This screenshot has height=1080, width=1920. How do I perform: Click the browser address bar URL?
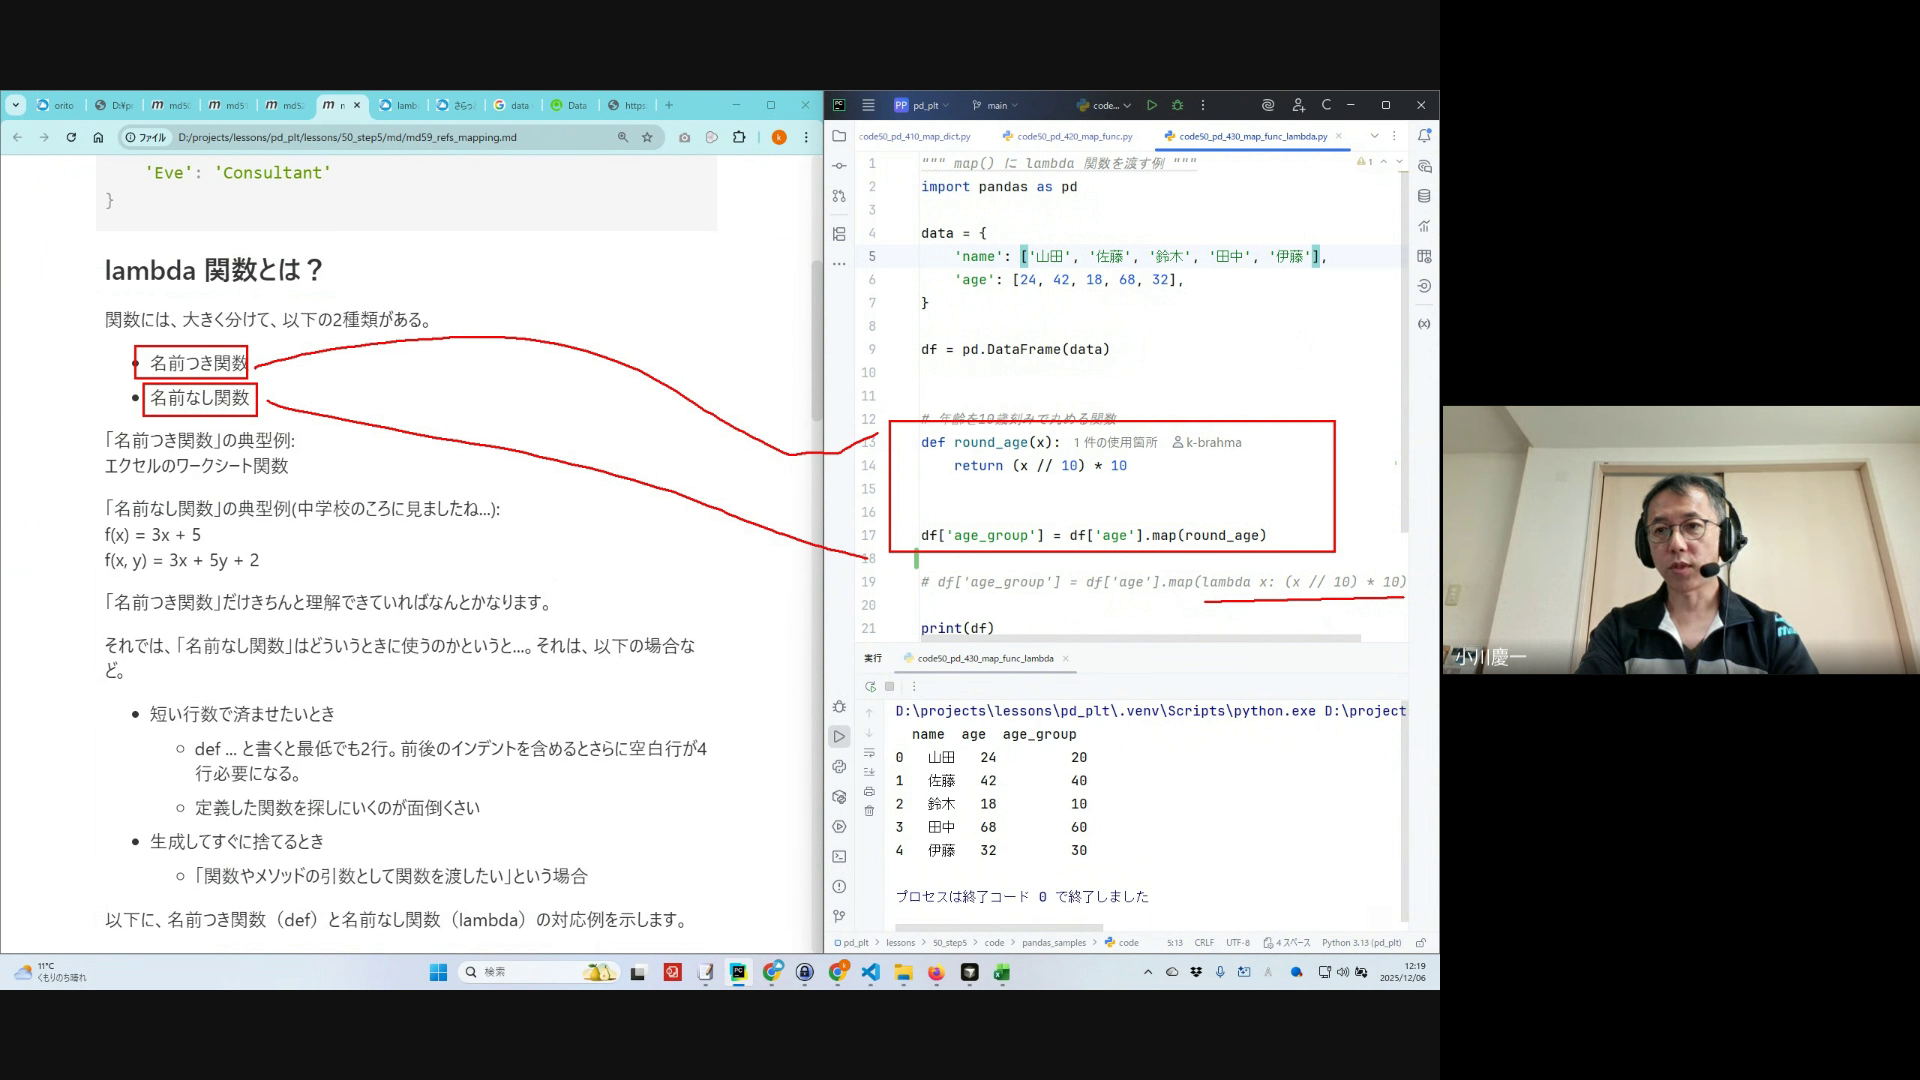click(347, 137)
